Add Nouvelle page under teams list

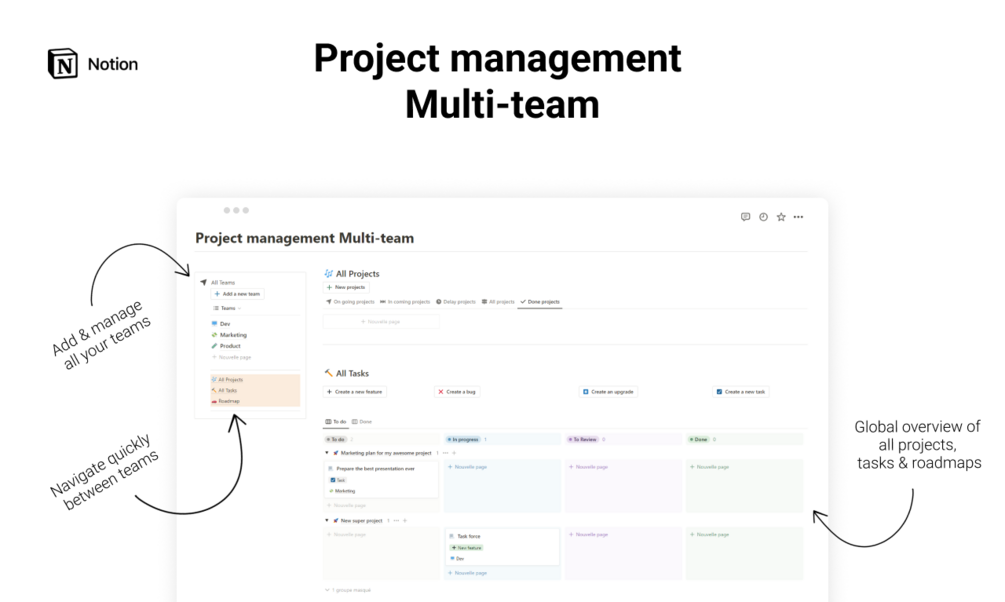pyautogui.click(x=232, y=357)
